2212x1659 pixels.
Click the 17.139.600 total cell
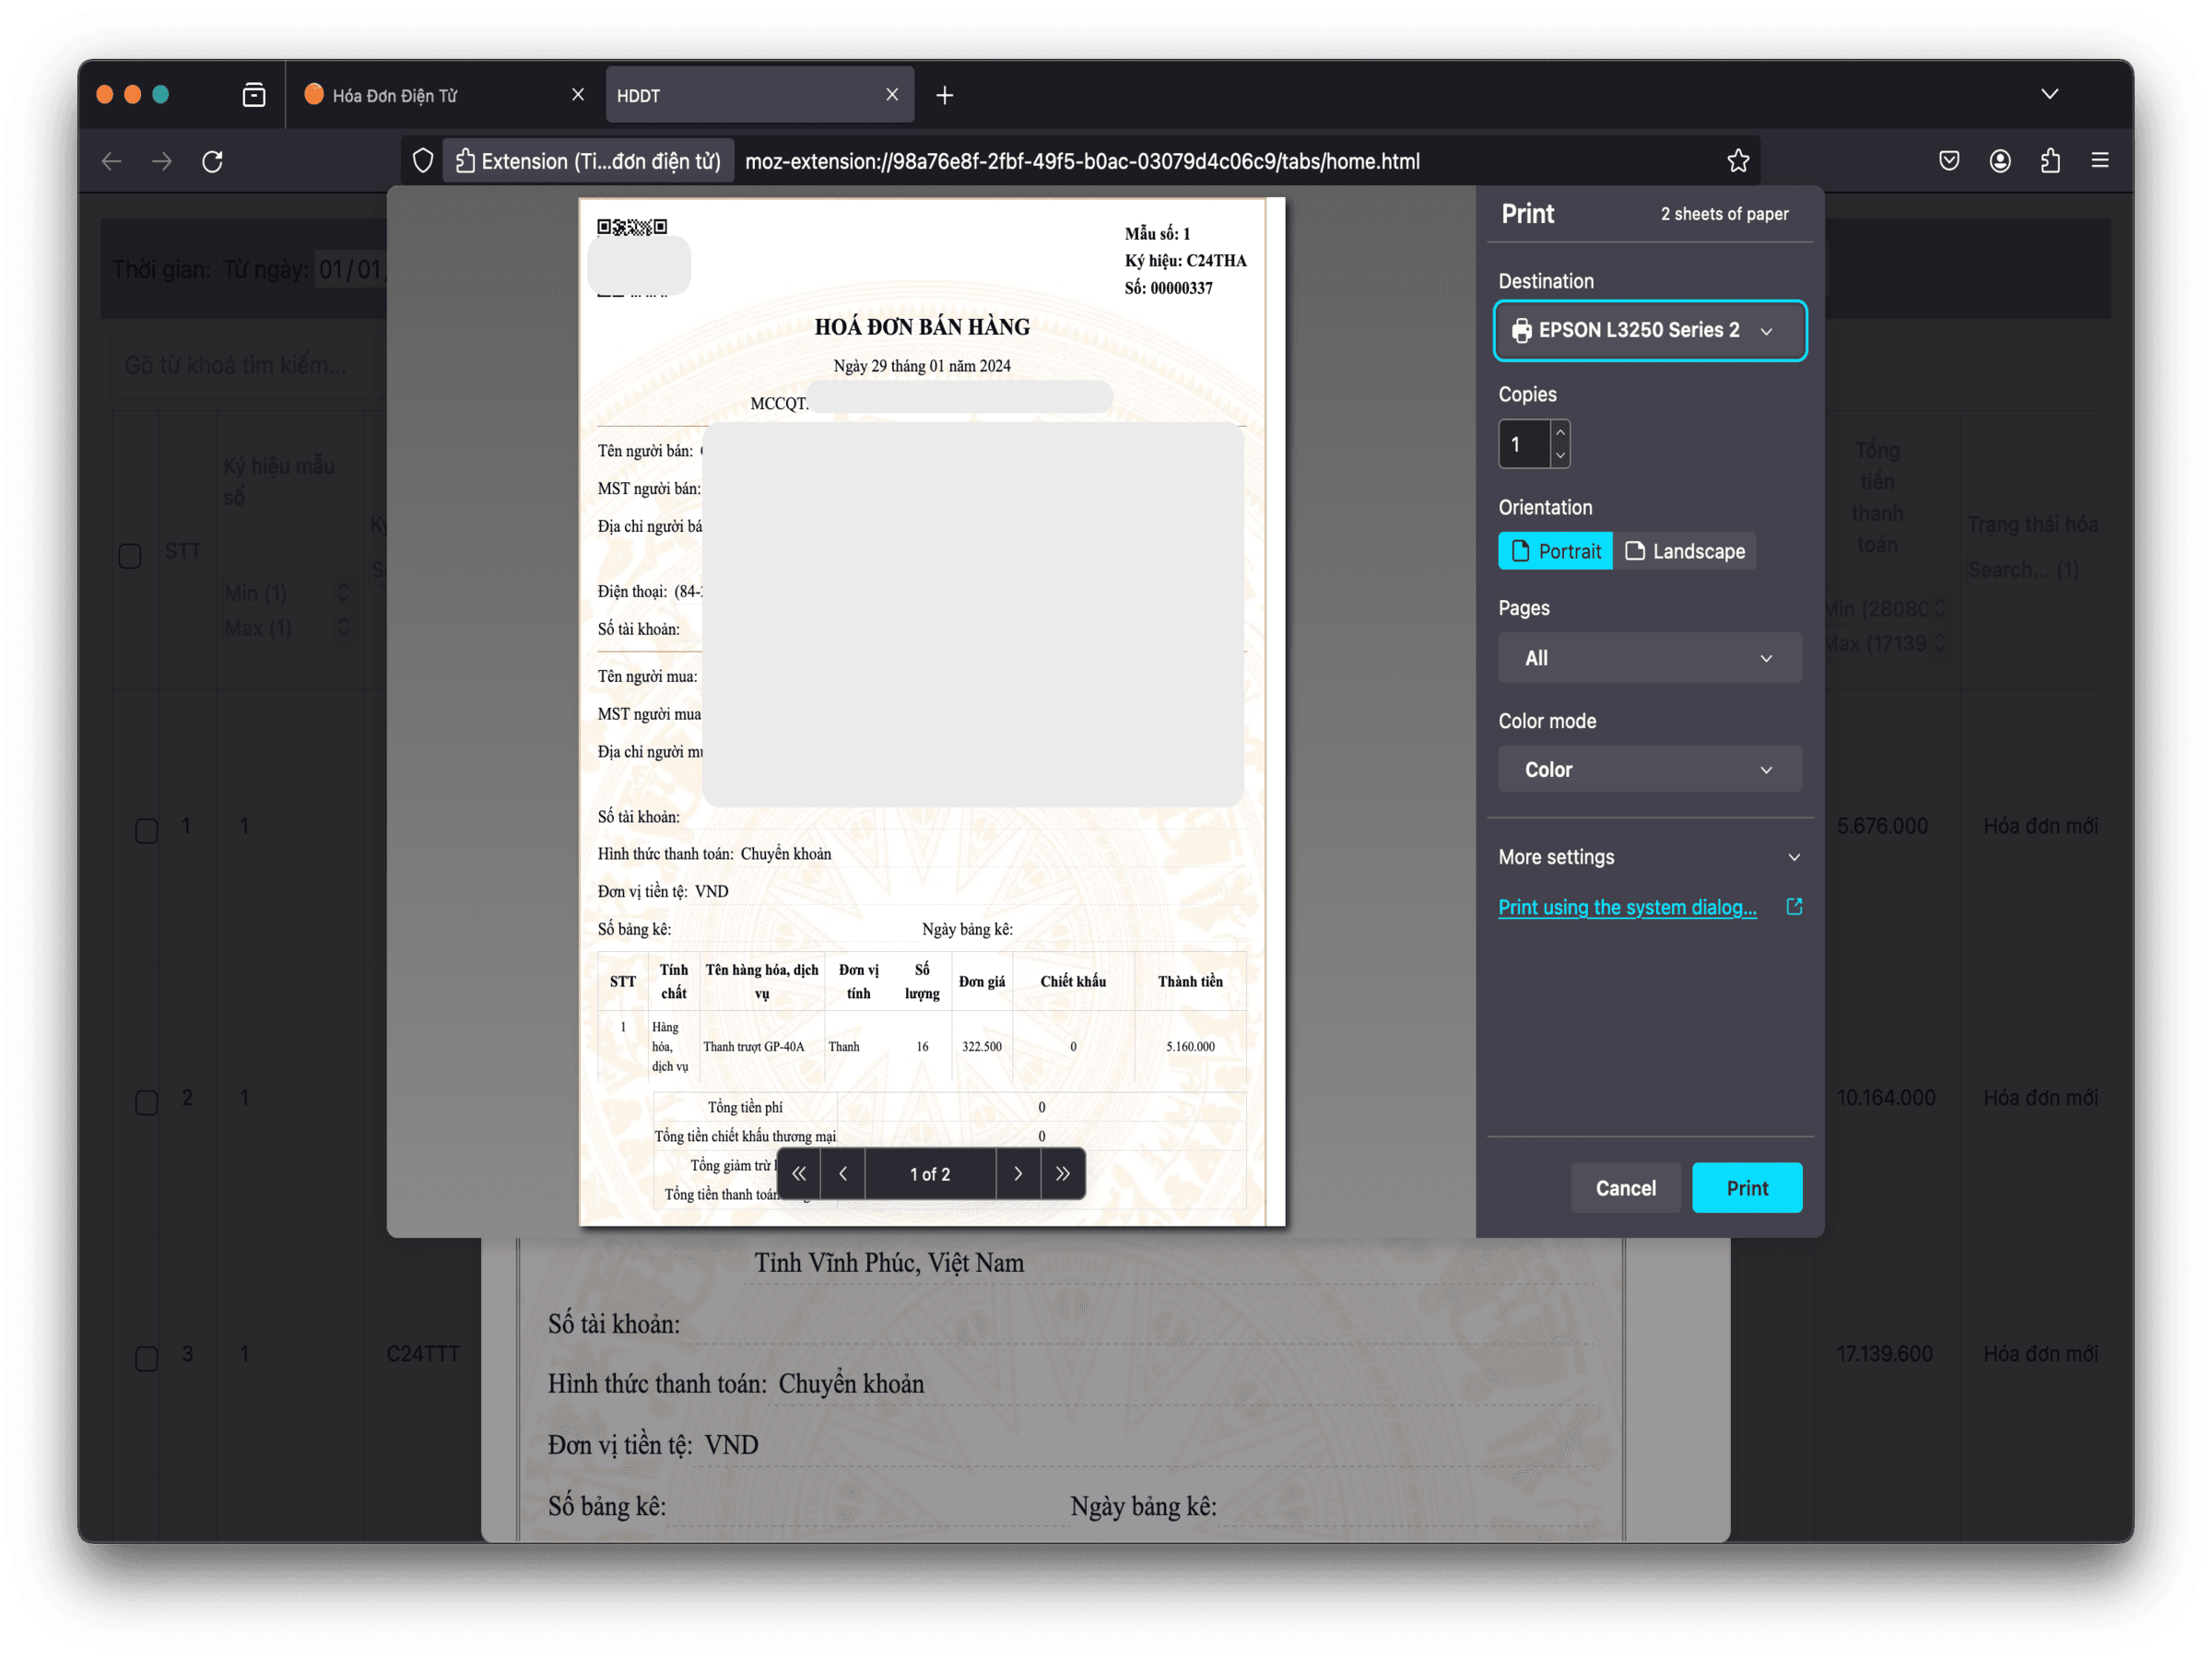click(1884, 1354)
